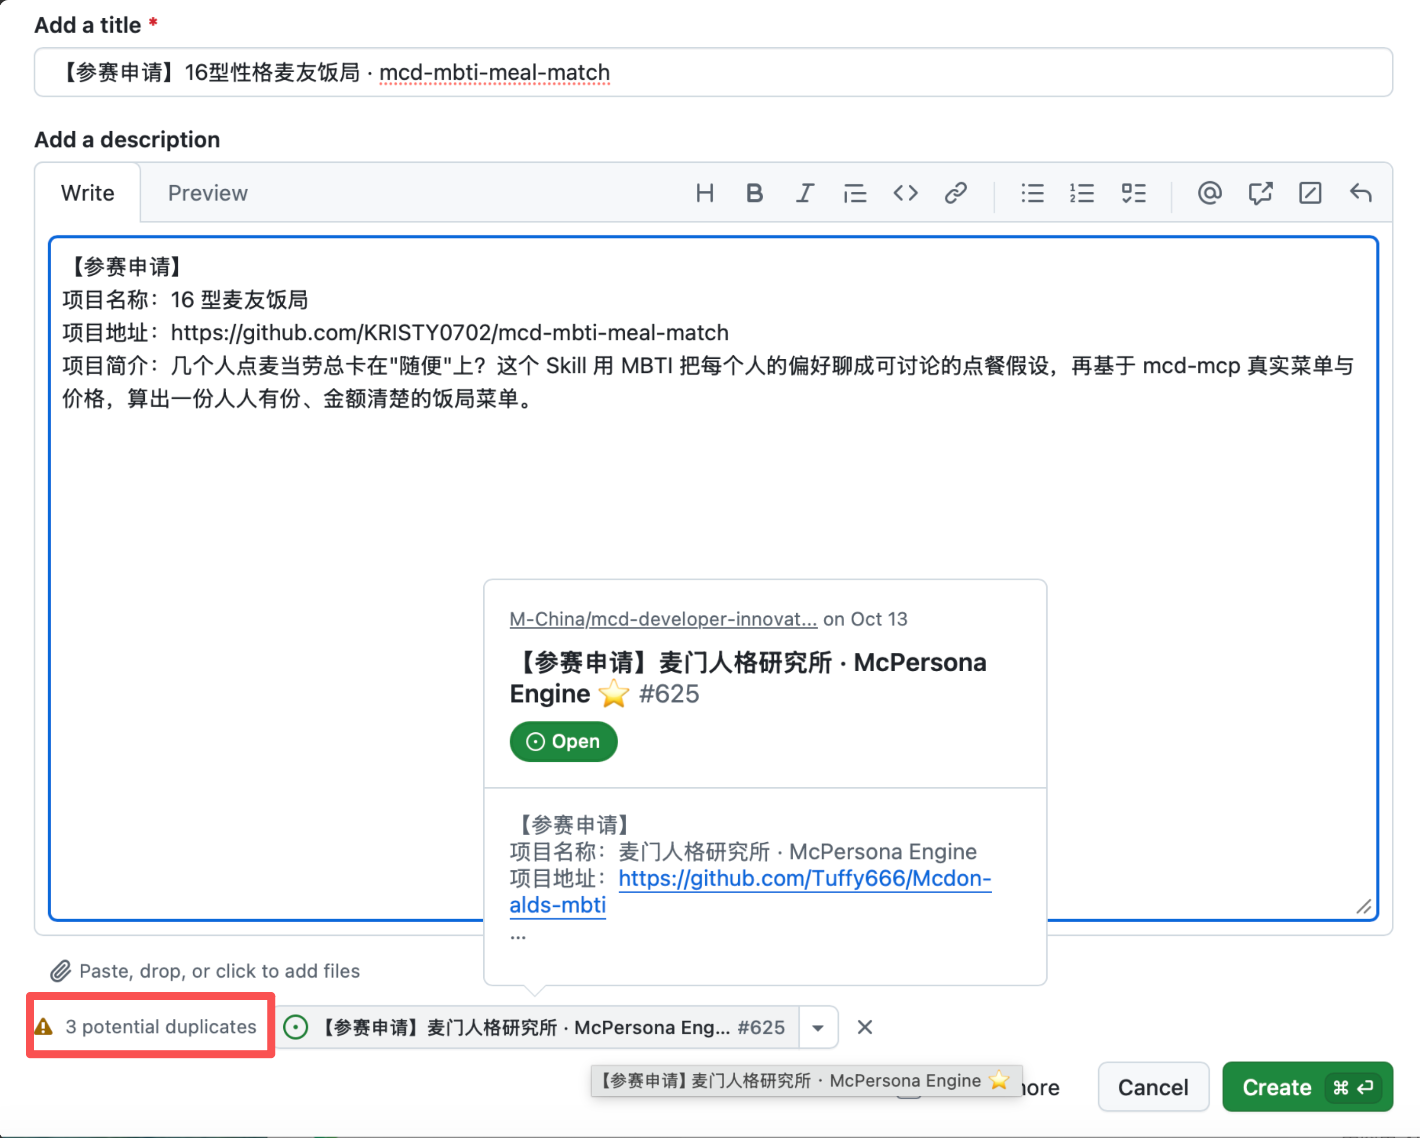Click the project URL line in description

click(396, 333)
